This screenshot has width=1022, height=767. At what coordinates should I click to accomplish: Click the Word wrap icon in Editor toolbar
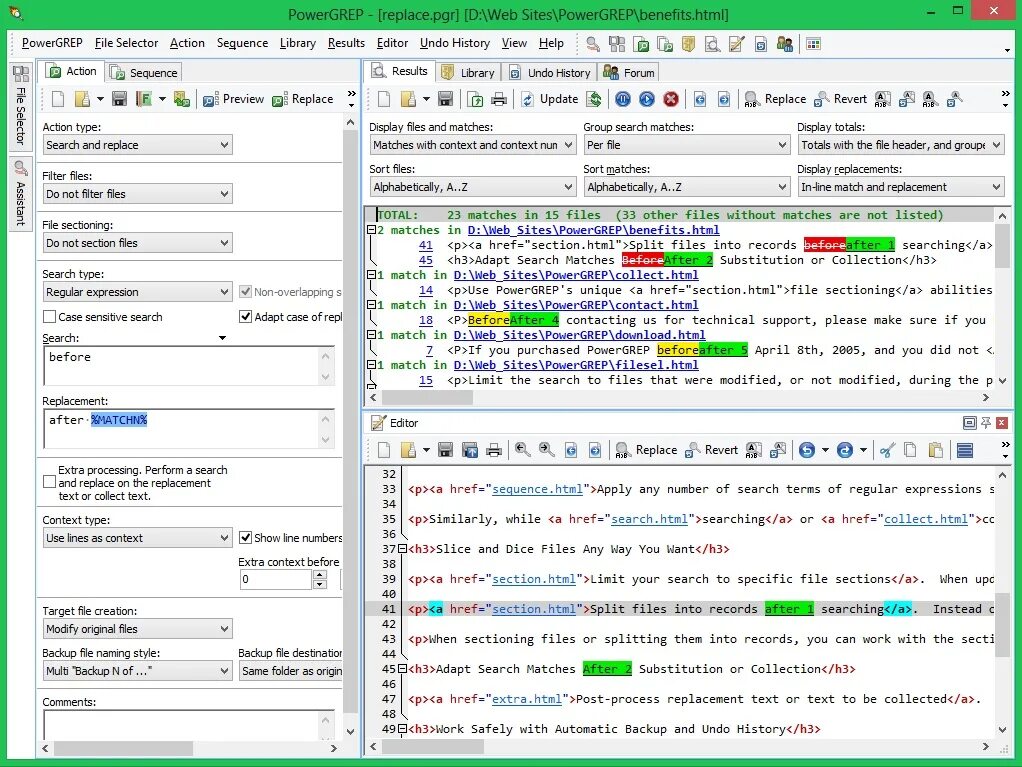pos(965,450)
